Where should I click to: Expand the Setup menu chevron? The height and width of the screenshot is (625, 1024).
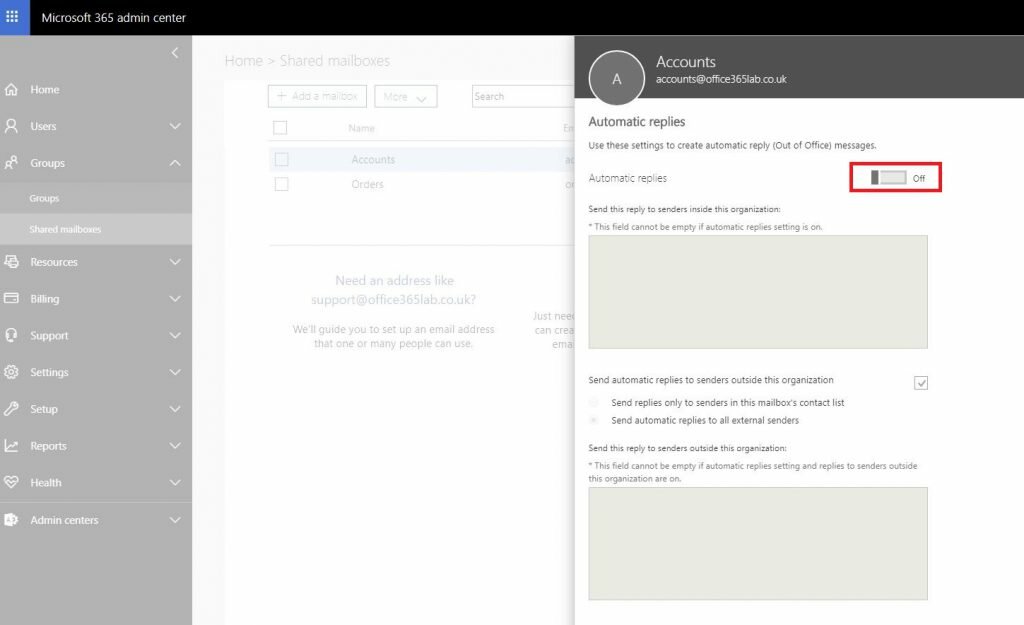point(175,409)
